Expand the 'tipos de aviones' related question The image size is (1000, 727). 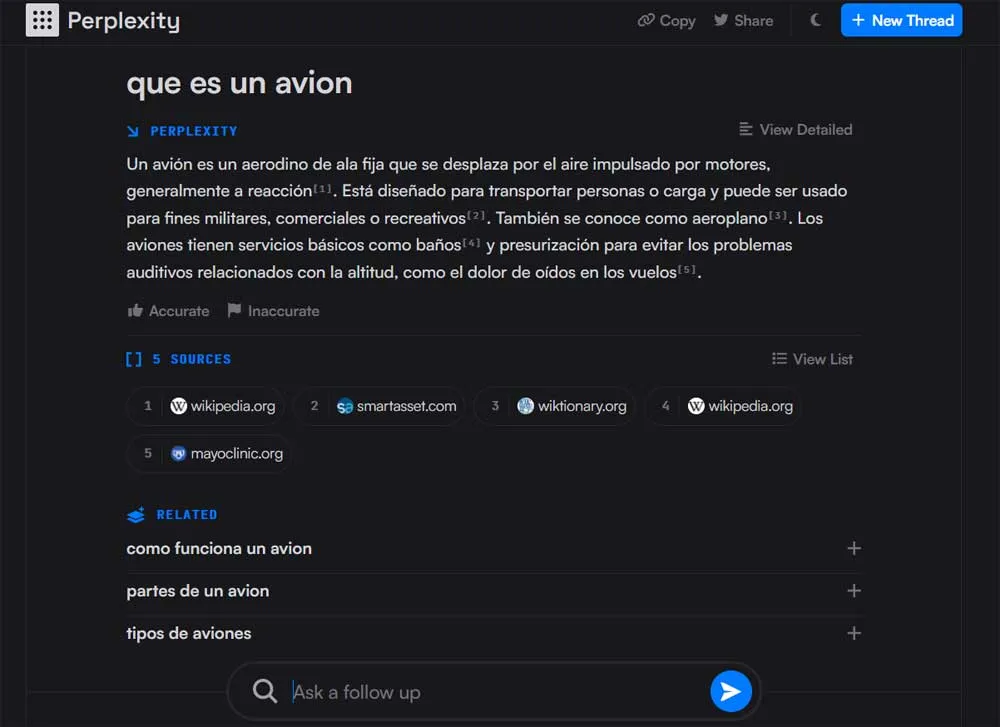[x=855, y=633]
